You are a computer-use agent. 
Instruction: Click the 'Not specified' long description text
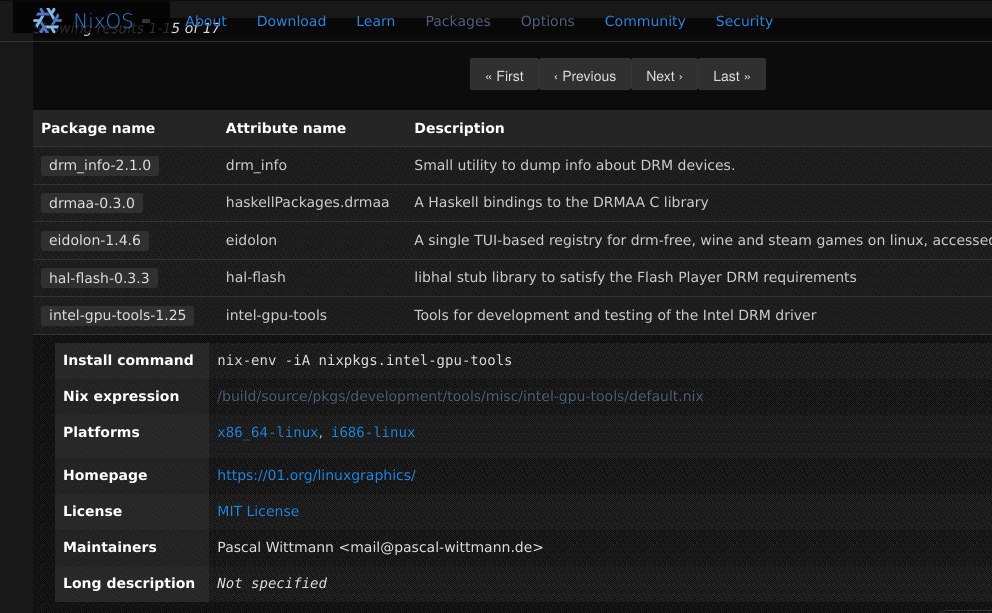(271, 583)
